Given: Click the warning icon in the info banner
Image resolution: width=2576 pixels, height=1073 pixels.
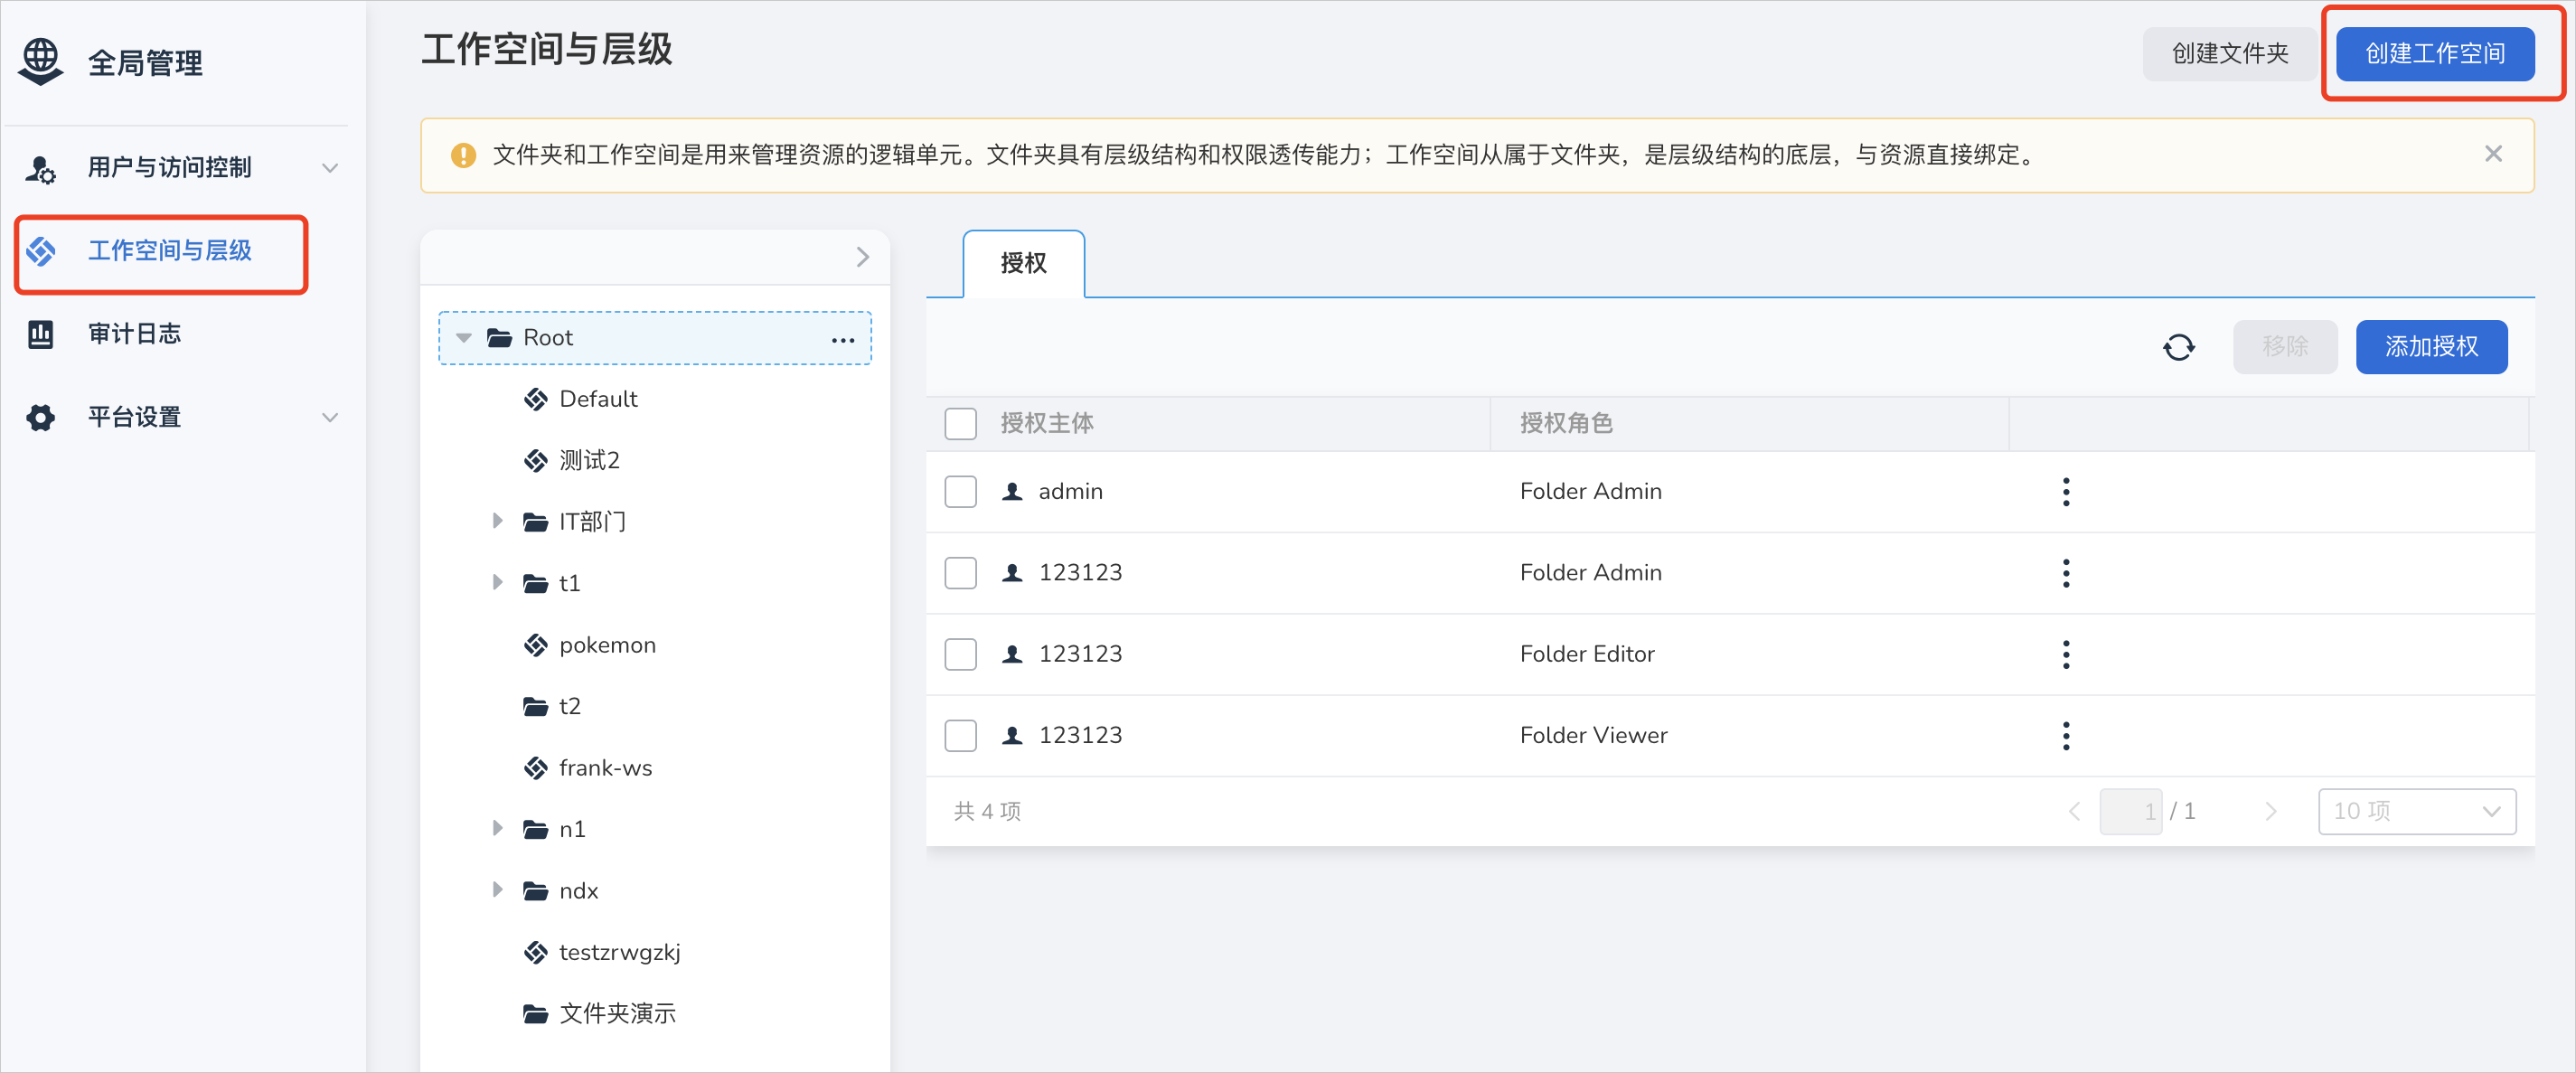Looking at the screenshot, I should (463, 155).
